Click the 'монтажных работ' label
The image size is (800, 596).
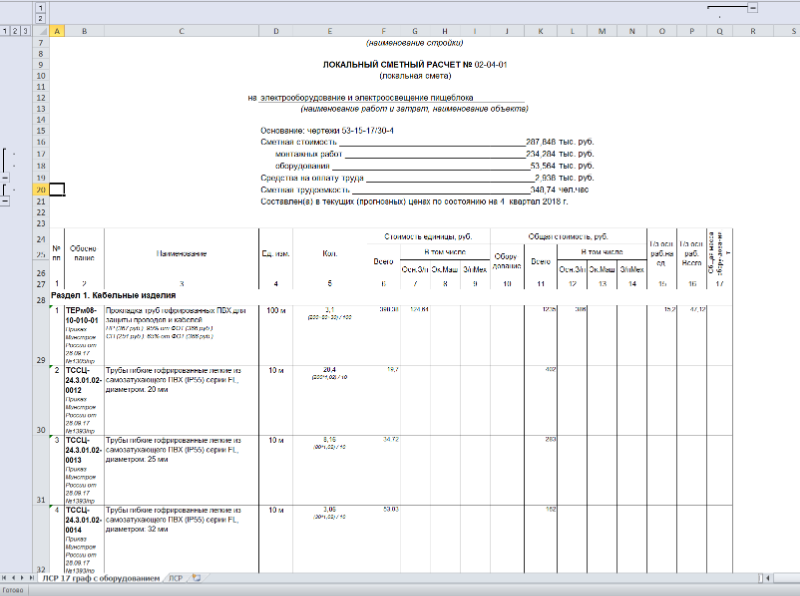click(308, 154)
